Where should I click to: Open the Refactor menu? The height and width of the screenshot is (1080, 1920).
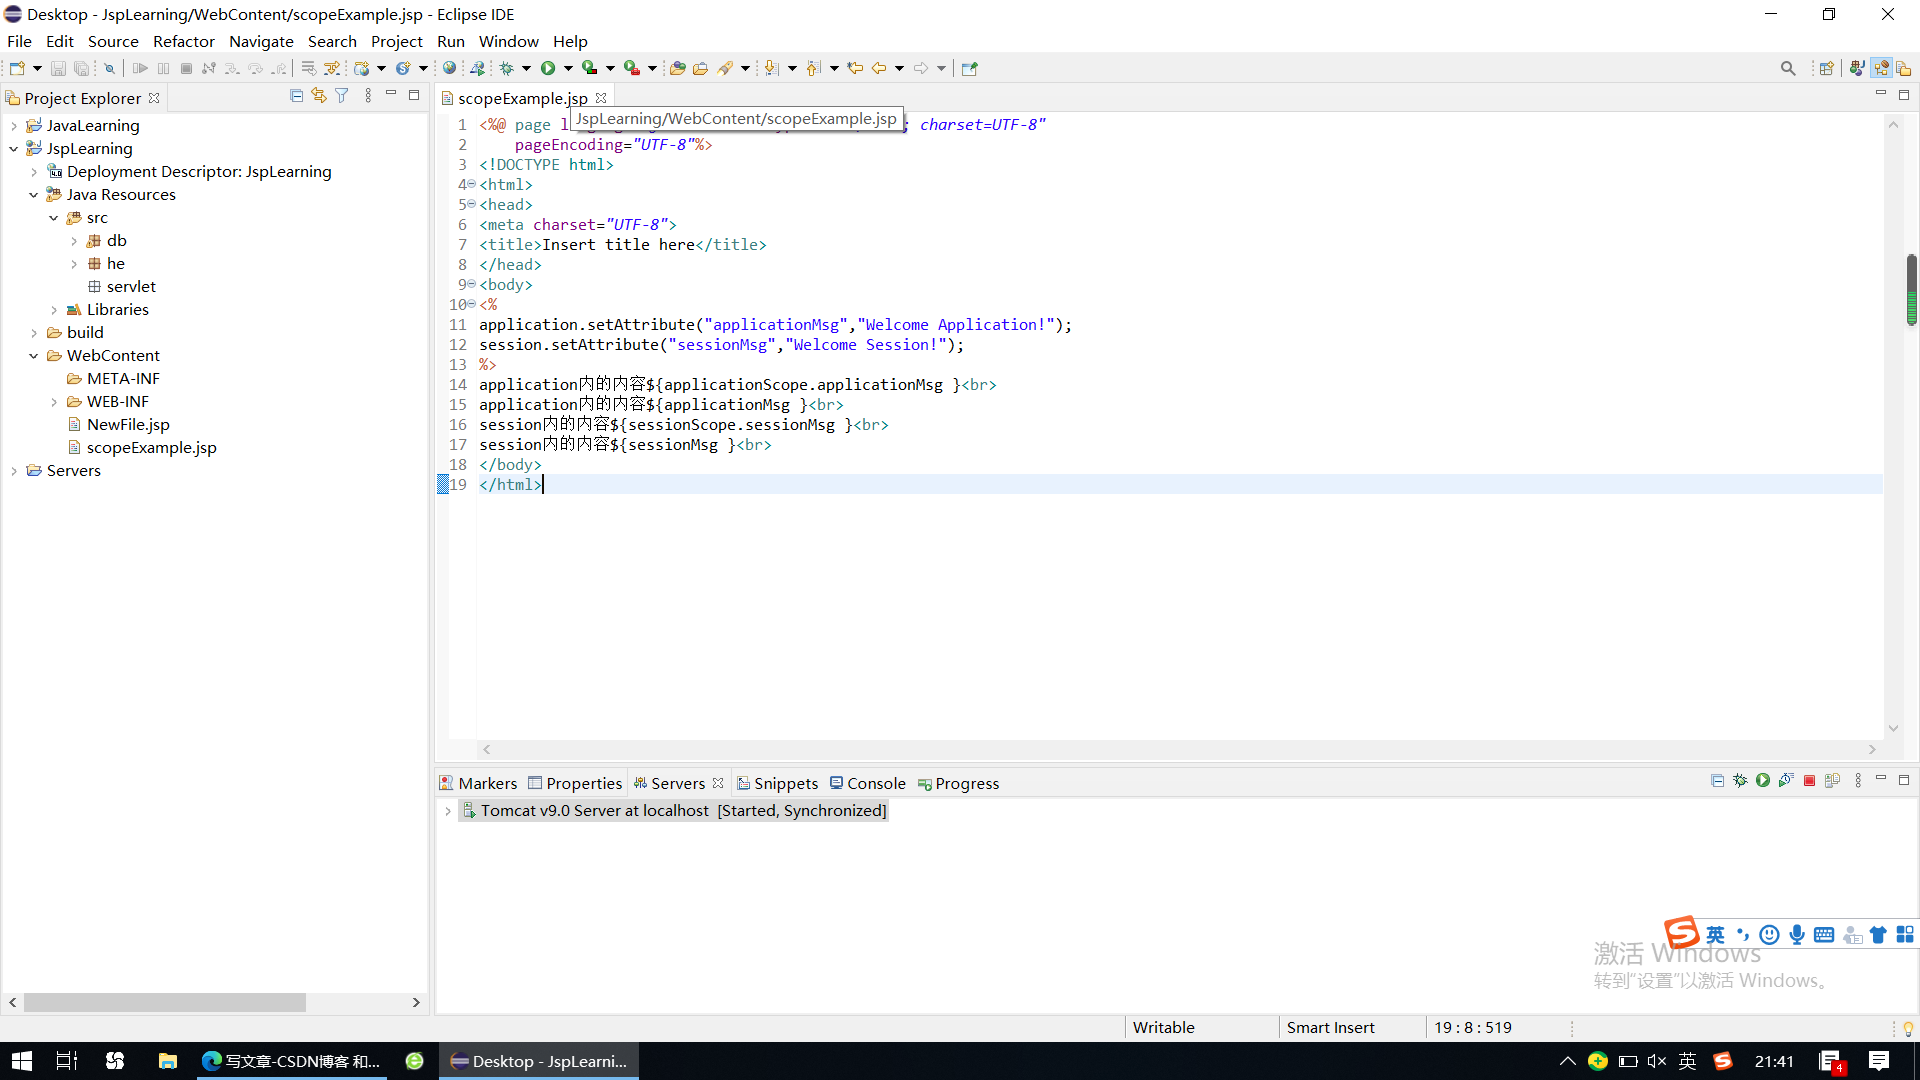[183, 41]
